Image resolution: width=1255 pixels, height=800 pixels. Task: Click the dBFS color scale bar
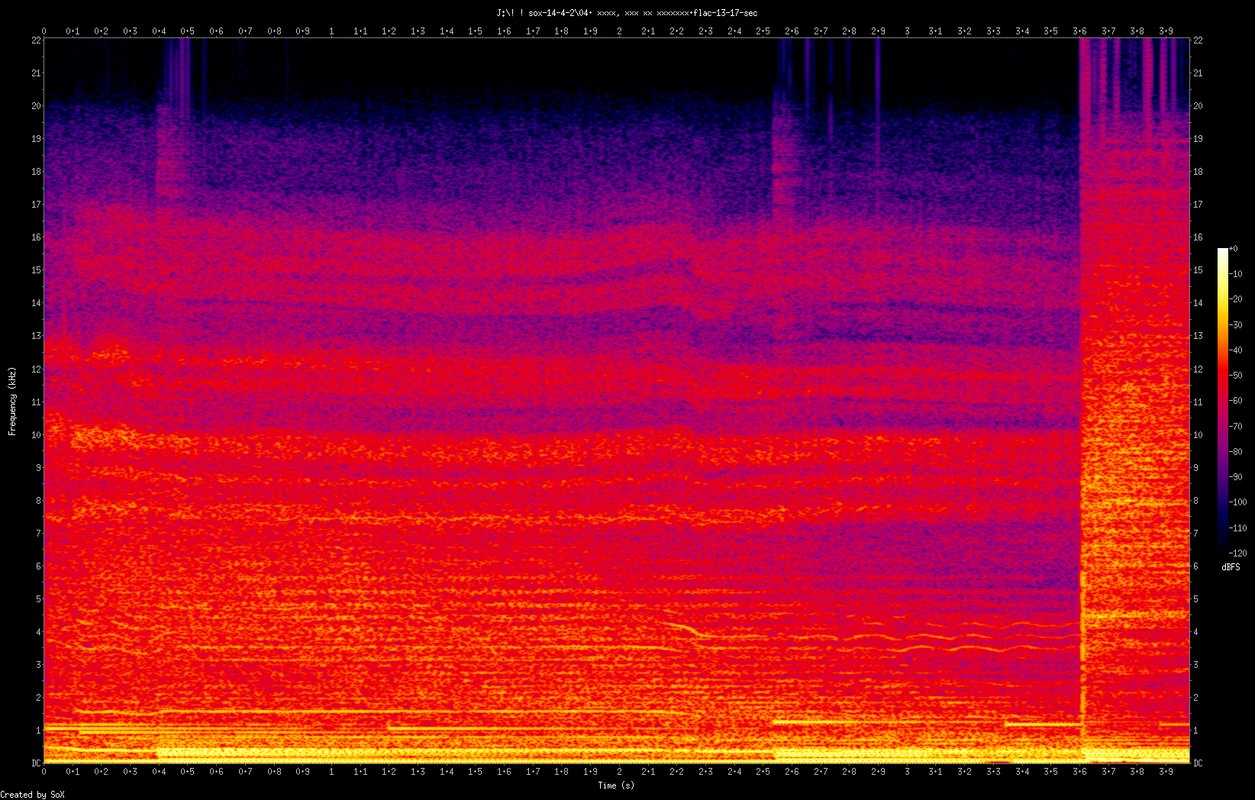tap(1222, 400)
